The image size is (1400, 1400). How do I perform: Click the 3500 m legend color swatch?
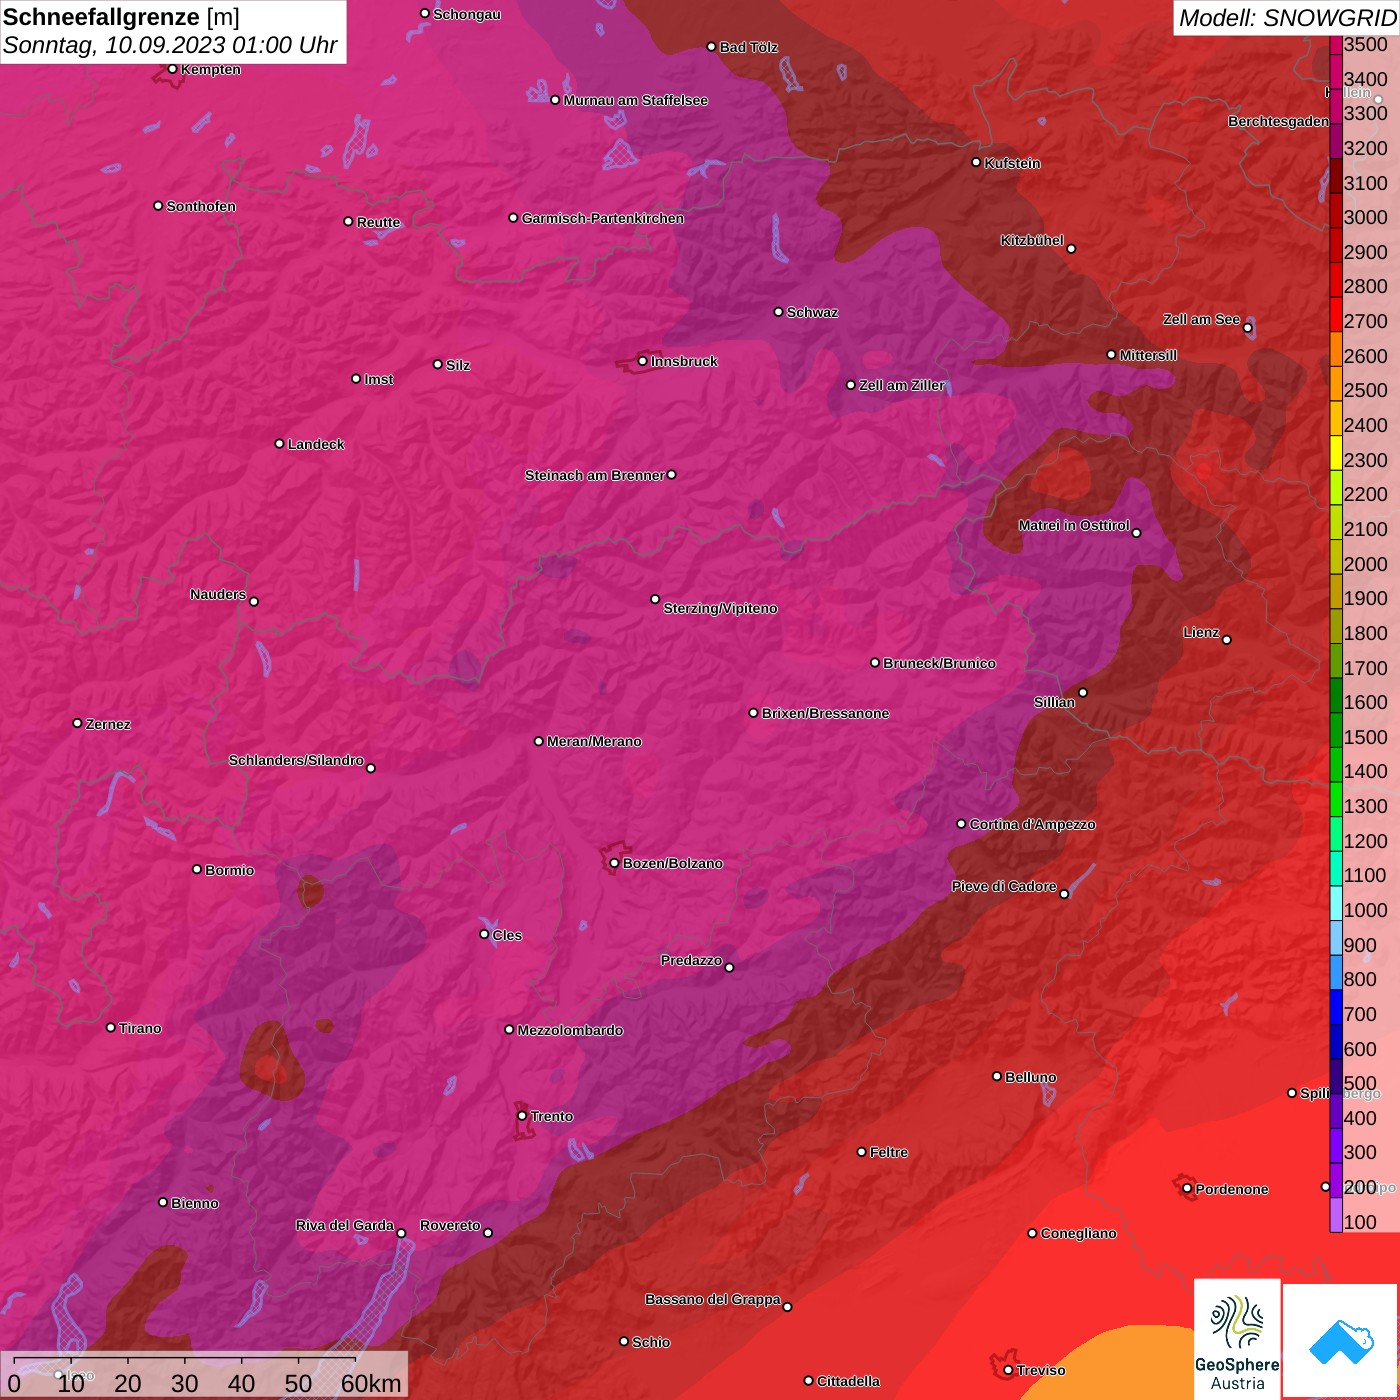point(1335,45)
